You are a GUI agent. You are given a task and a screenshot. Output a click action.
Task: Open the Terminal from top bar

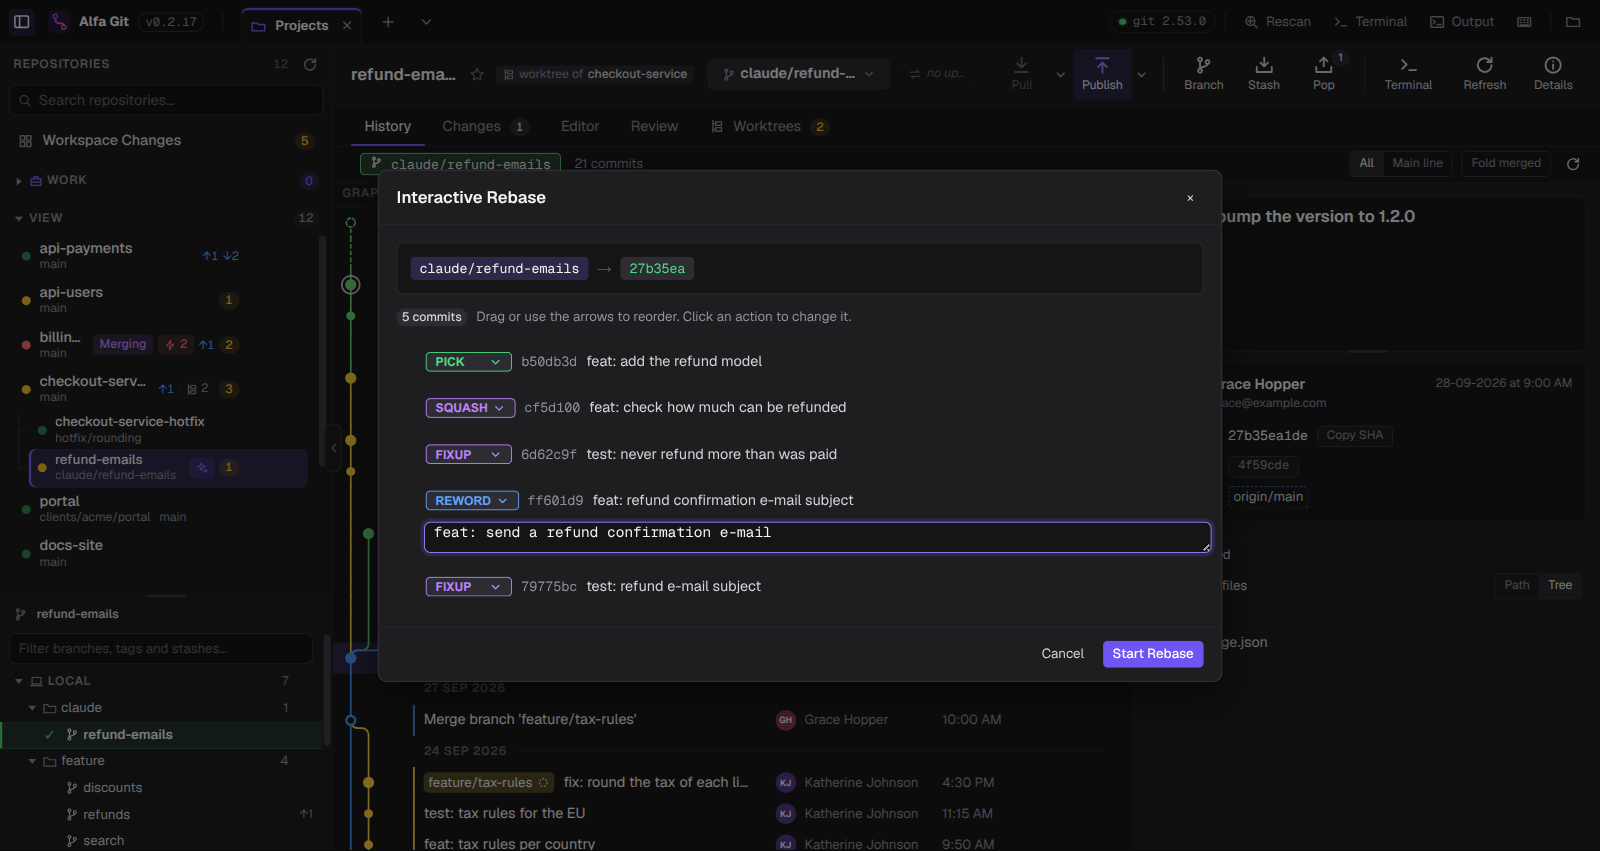click(x=1370, y=22)
